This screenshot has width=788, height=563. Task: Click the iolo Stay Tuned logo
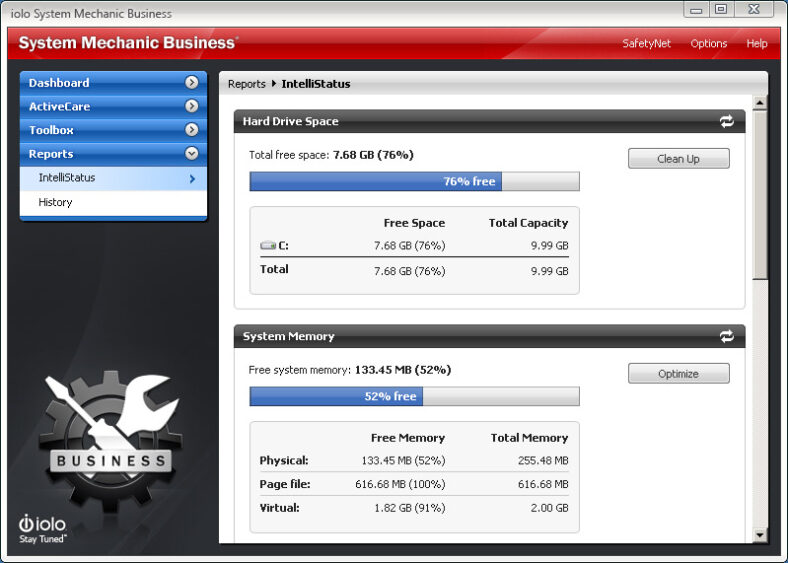(x=43, y=529)
